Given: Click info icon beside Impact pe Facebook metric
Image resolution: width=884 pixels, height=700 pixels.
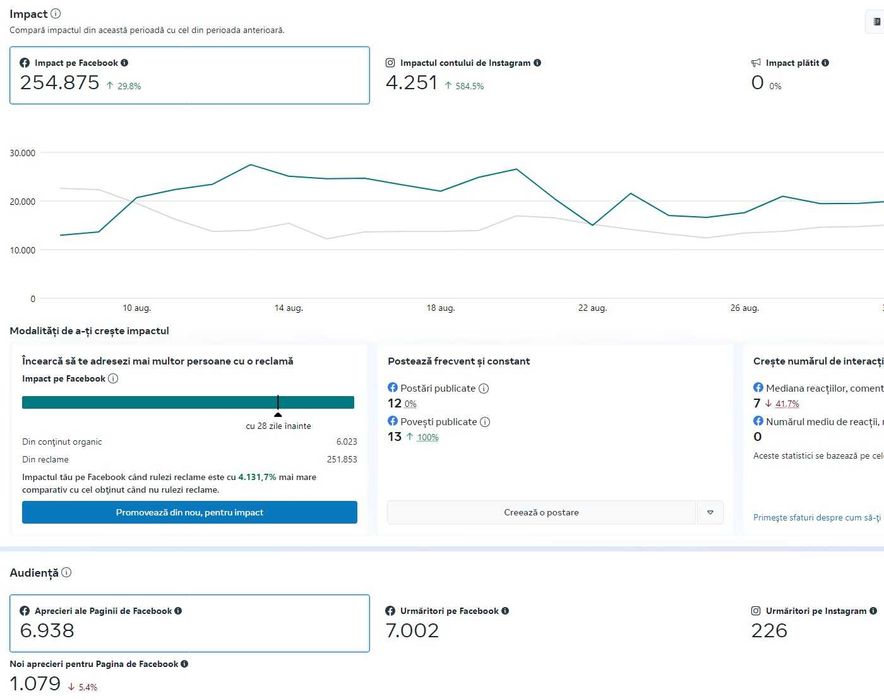Looking at the screenshot, I should click(x=124, y=63).
